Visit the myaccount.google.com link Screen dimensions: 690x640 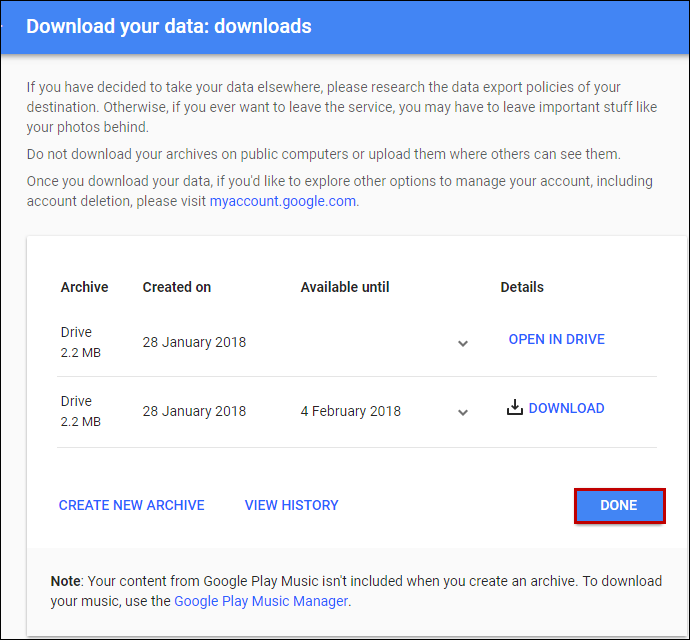[x=282, y=201]
